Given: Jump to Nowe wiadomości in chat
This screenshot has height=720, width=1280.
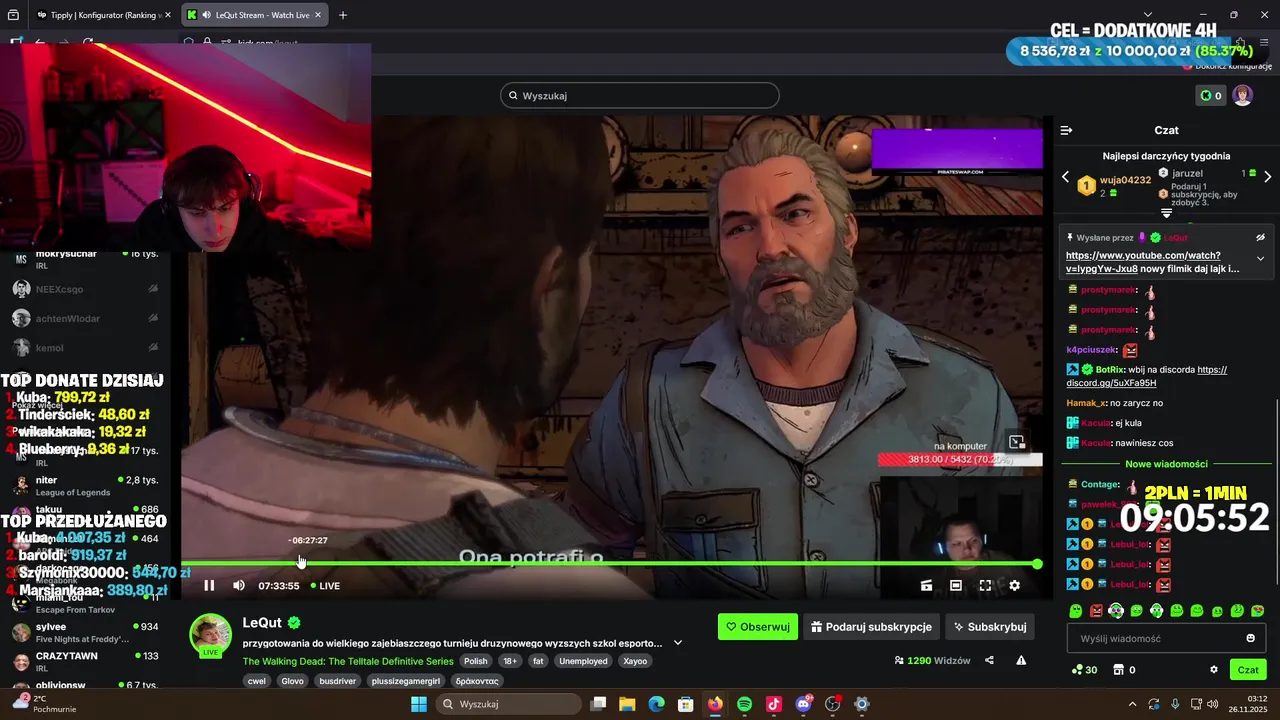Looking at the screenshot, I should (1166, 464).
